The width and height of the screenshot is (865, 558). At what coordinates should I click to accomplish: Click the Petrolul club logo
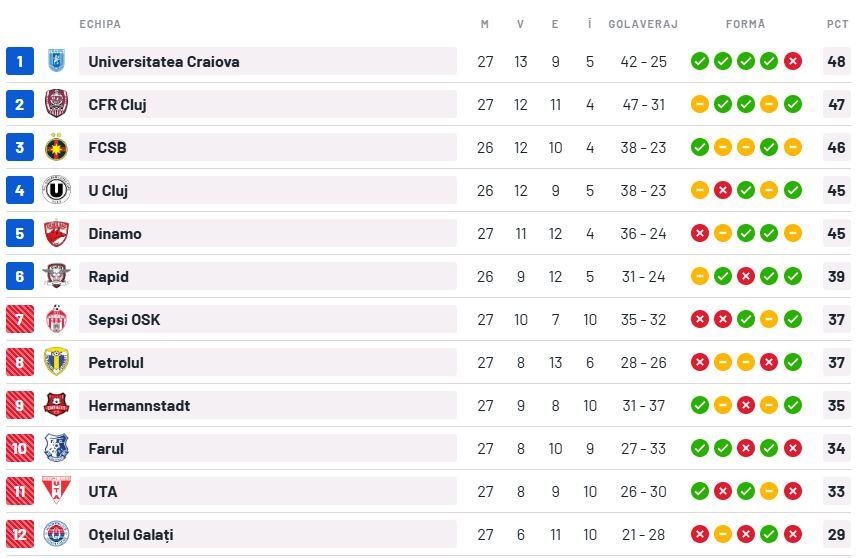click(x=57, y=362)
